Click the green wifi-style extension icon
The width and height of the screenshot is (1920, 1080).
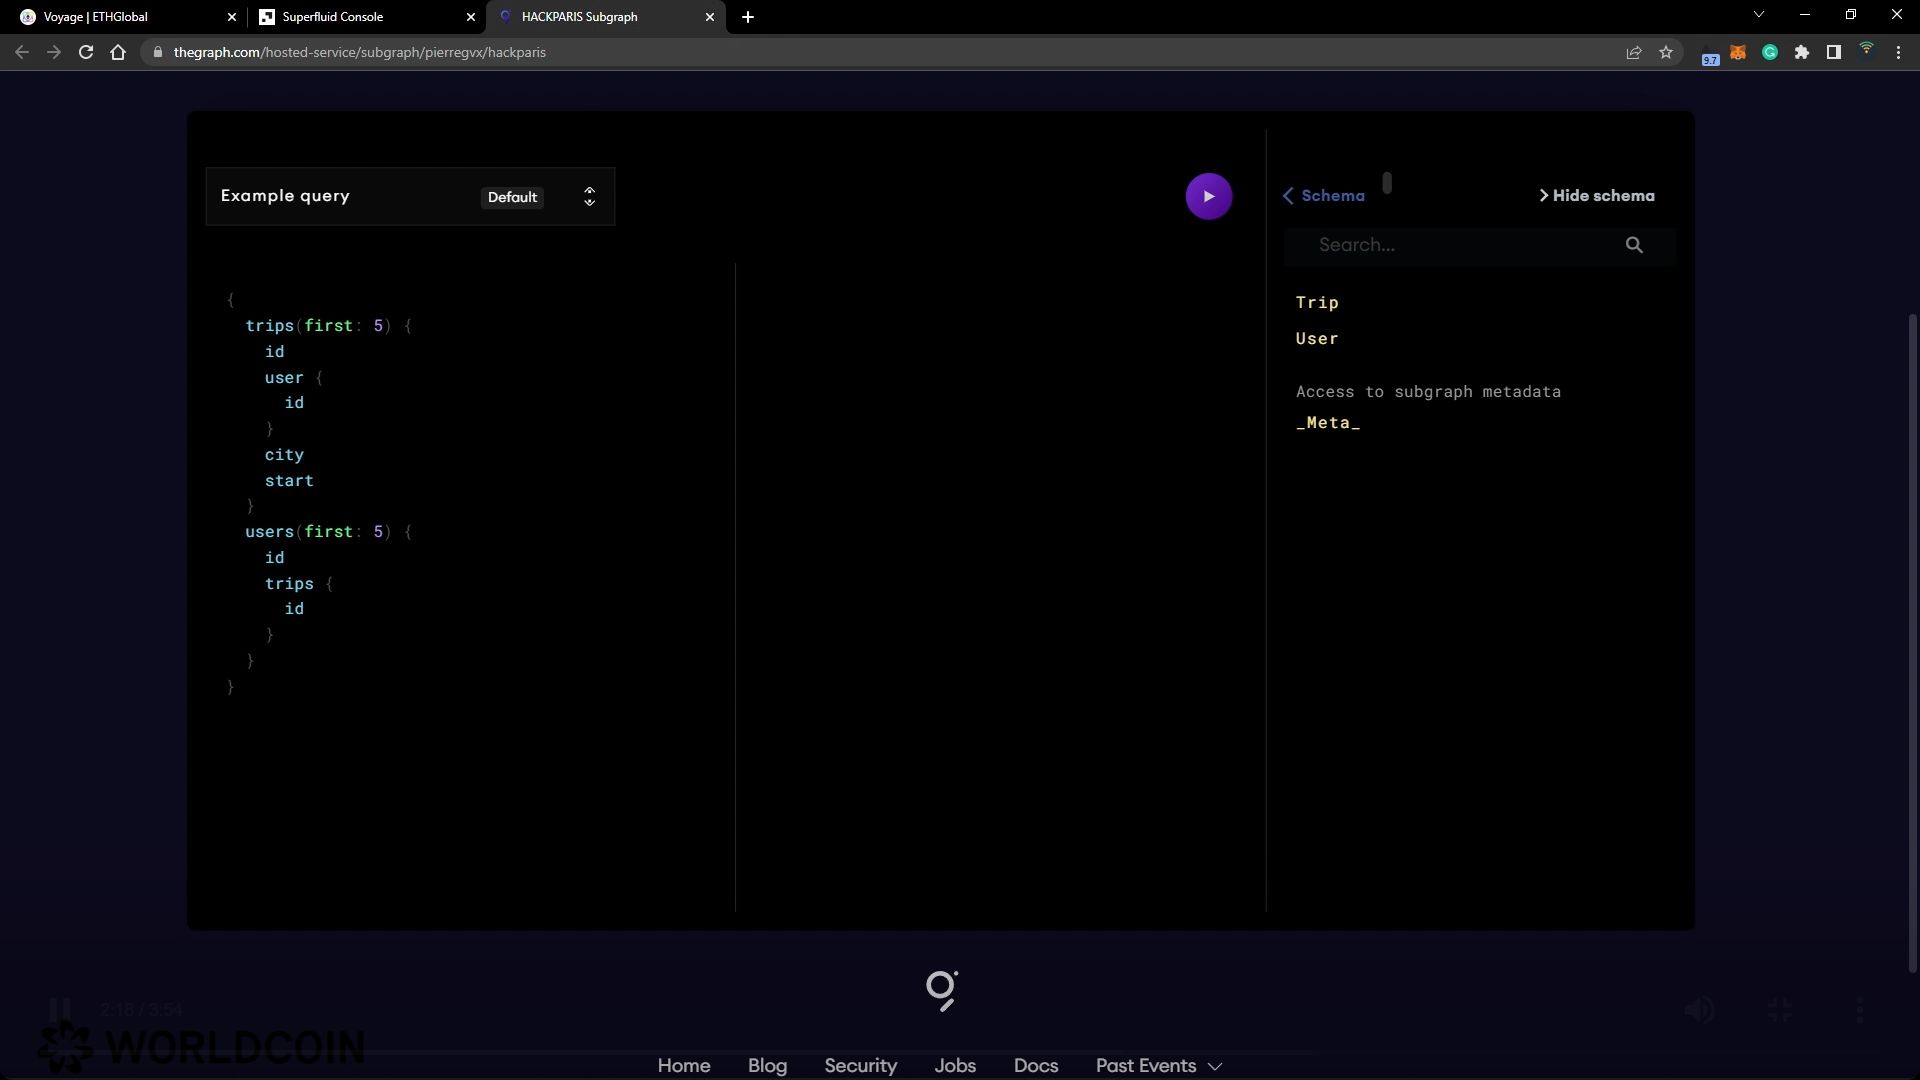click(1866, 50)
